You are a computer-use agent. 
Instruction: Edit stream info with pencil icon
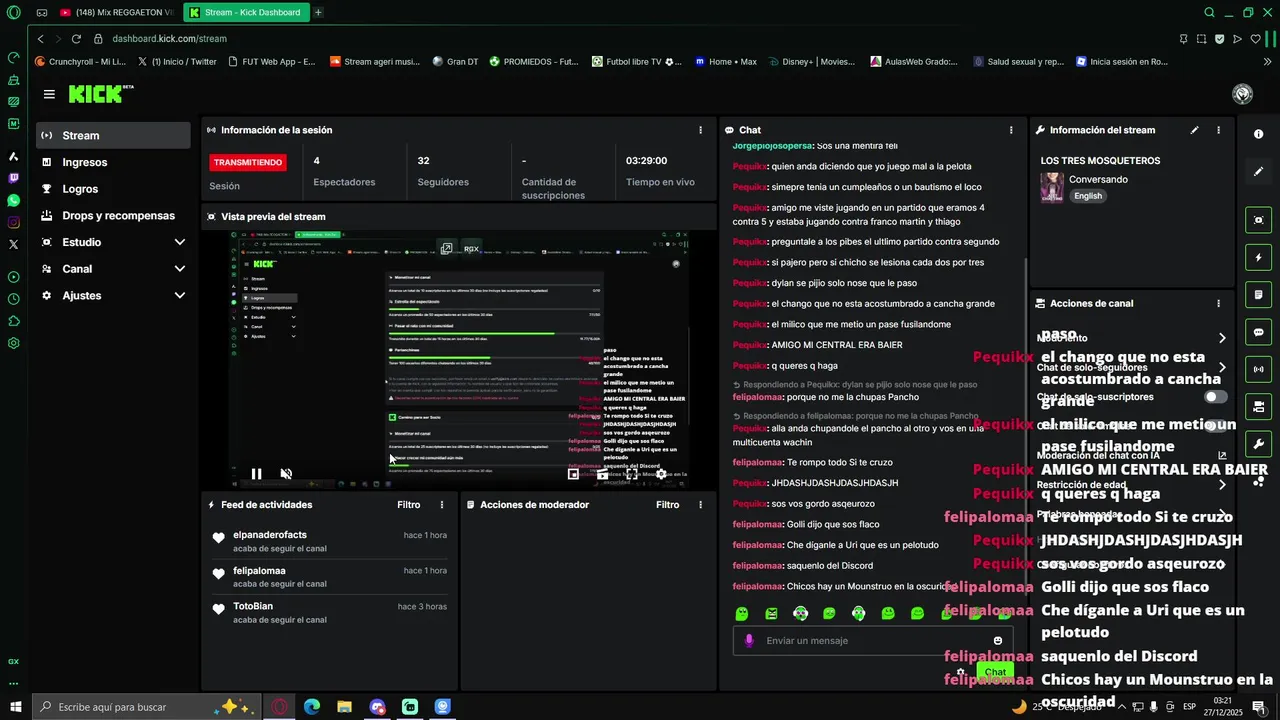pos(1194,130)
